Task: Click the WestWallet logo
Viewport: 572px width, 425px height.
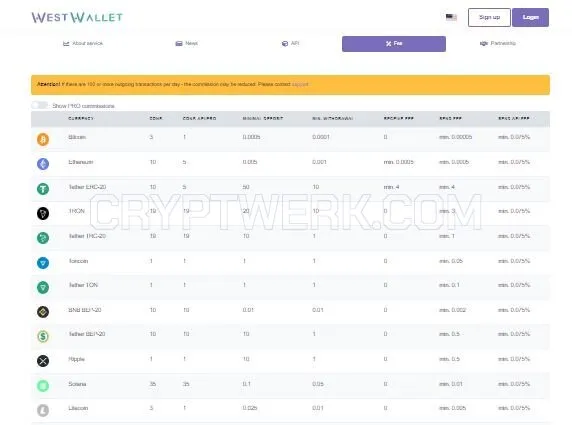Action: pos(77,17)
